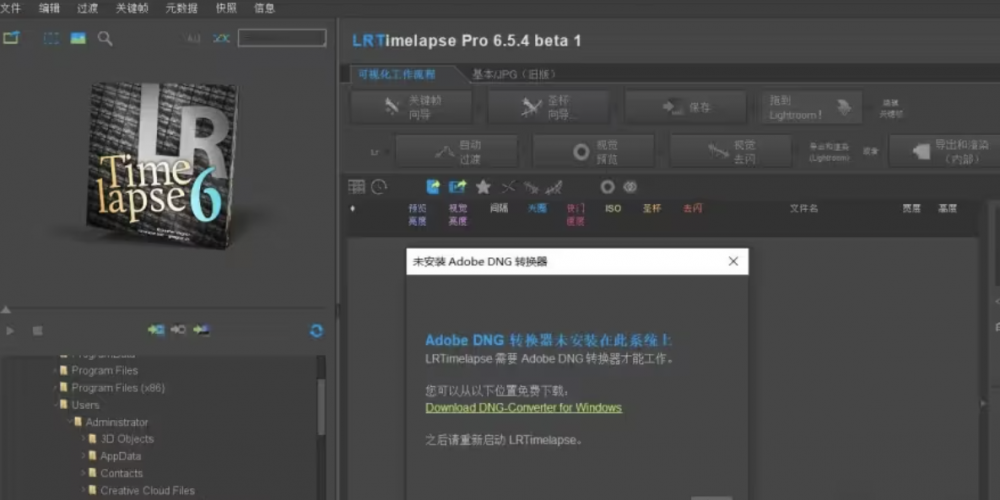Open the 信息 menu
The width and height of the screenshot is (1000, 500).
tap(264, 8)
